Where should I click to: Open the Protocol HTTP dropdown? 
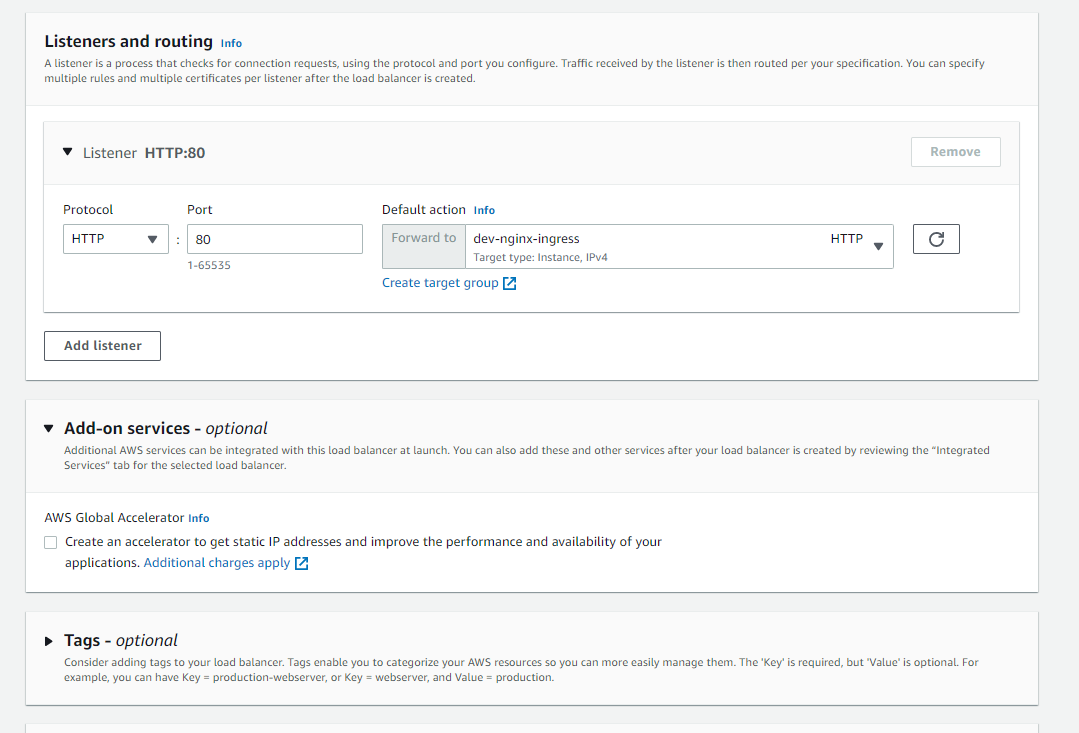pyautogui.click(x=115, y=239)
